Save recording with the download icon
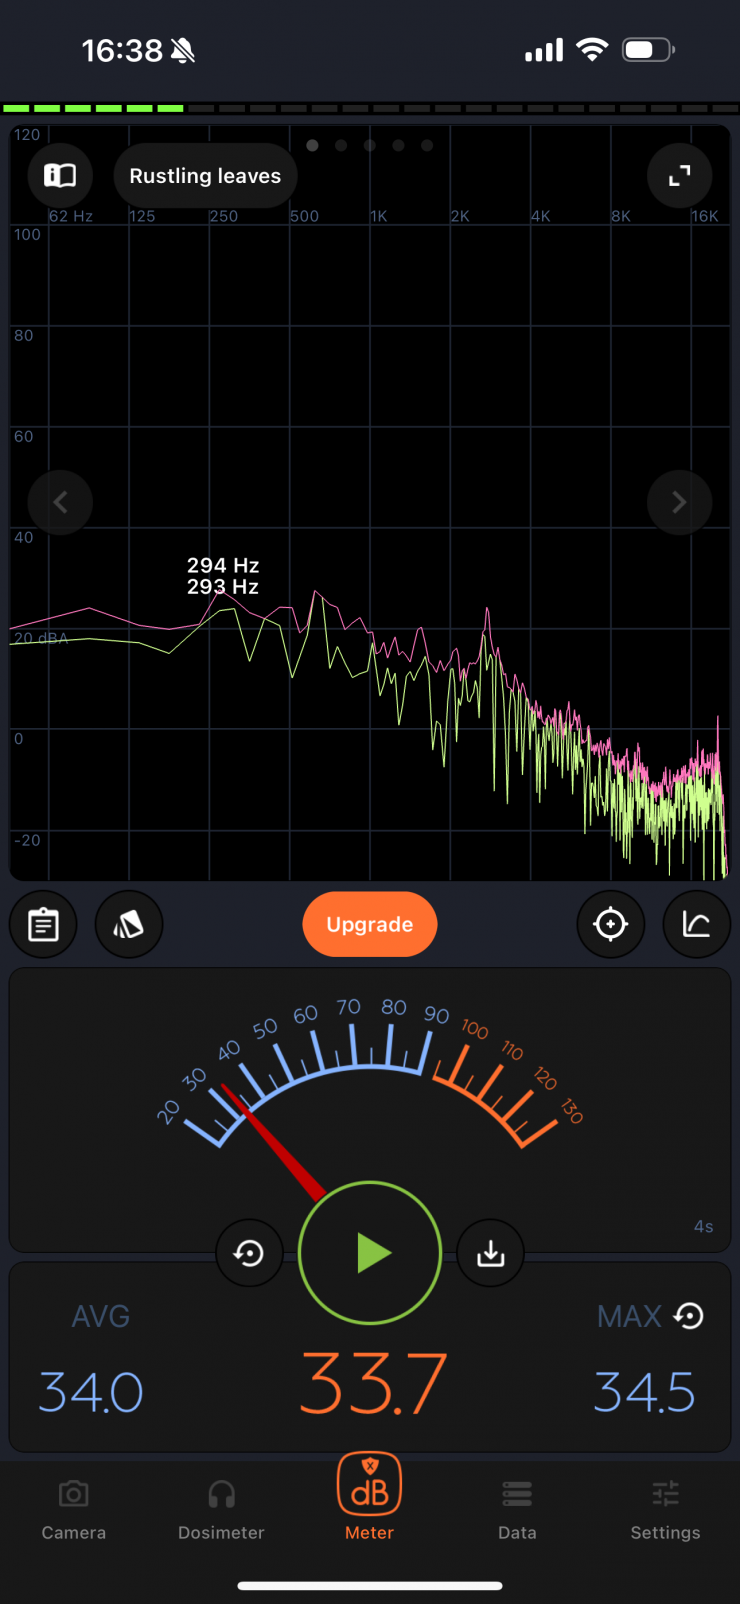 coord(490,1253)
